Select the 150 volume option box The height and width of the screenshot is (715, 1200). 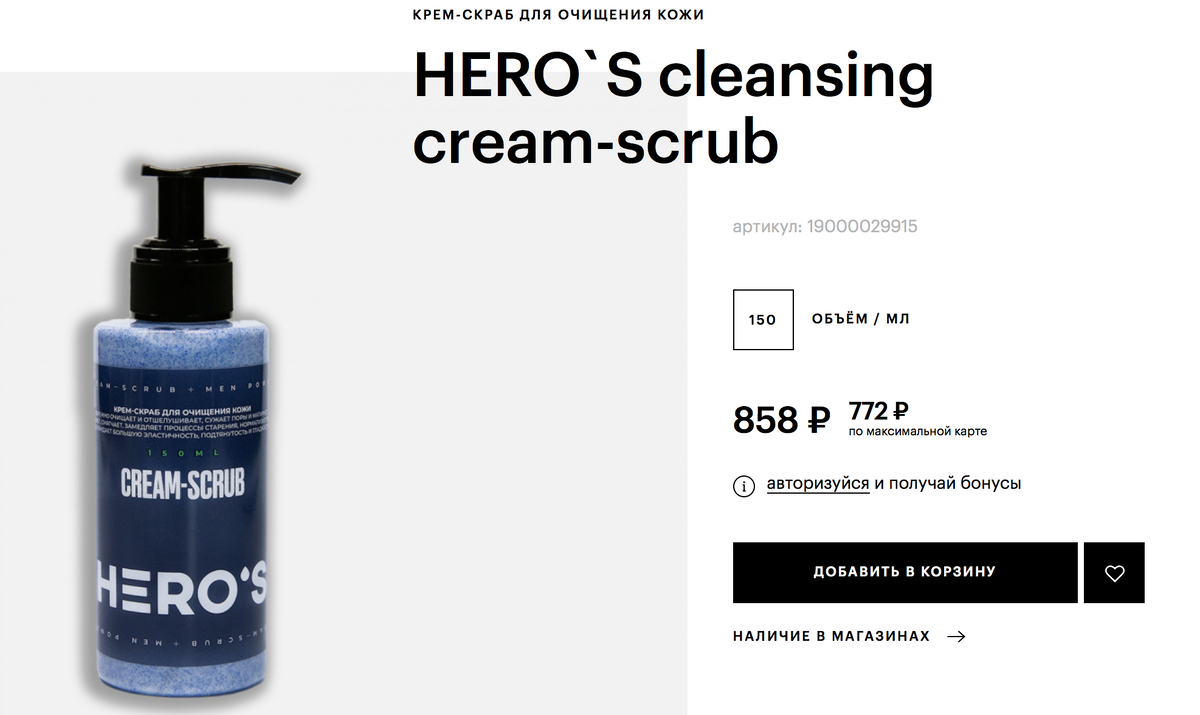pyautogui.click(x=763, y=320)
